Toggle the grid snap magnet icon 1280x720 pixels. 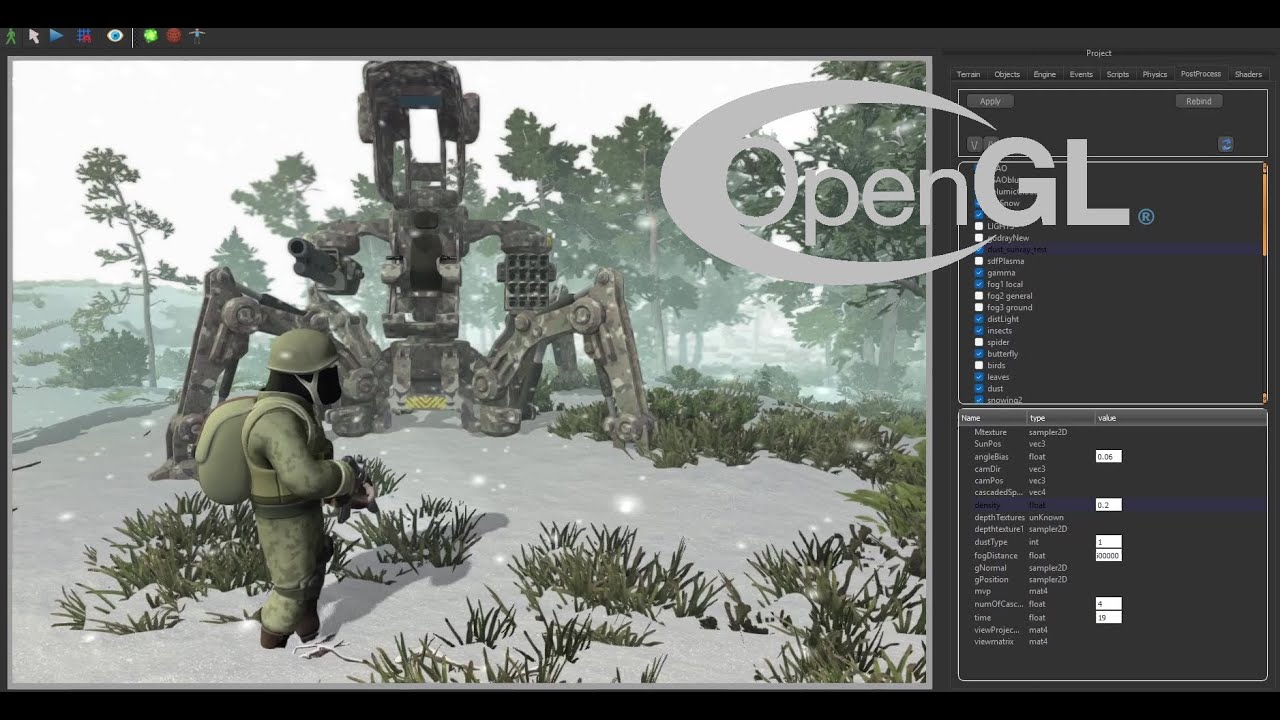click(x=84, y=35)
